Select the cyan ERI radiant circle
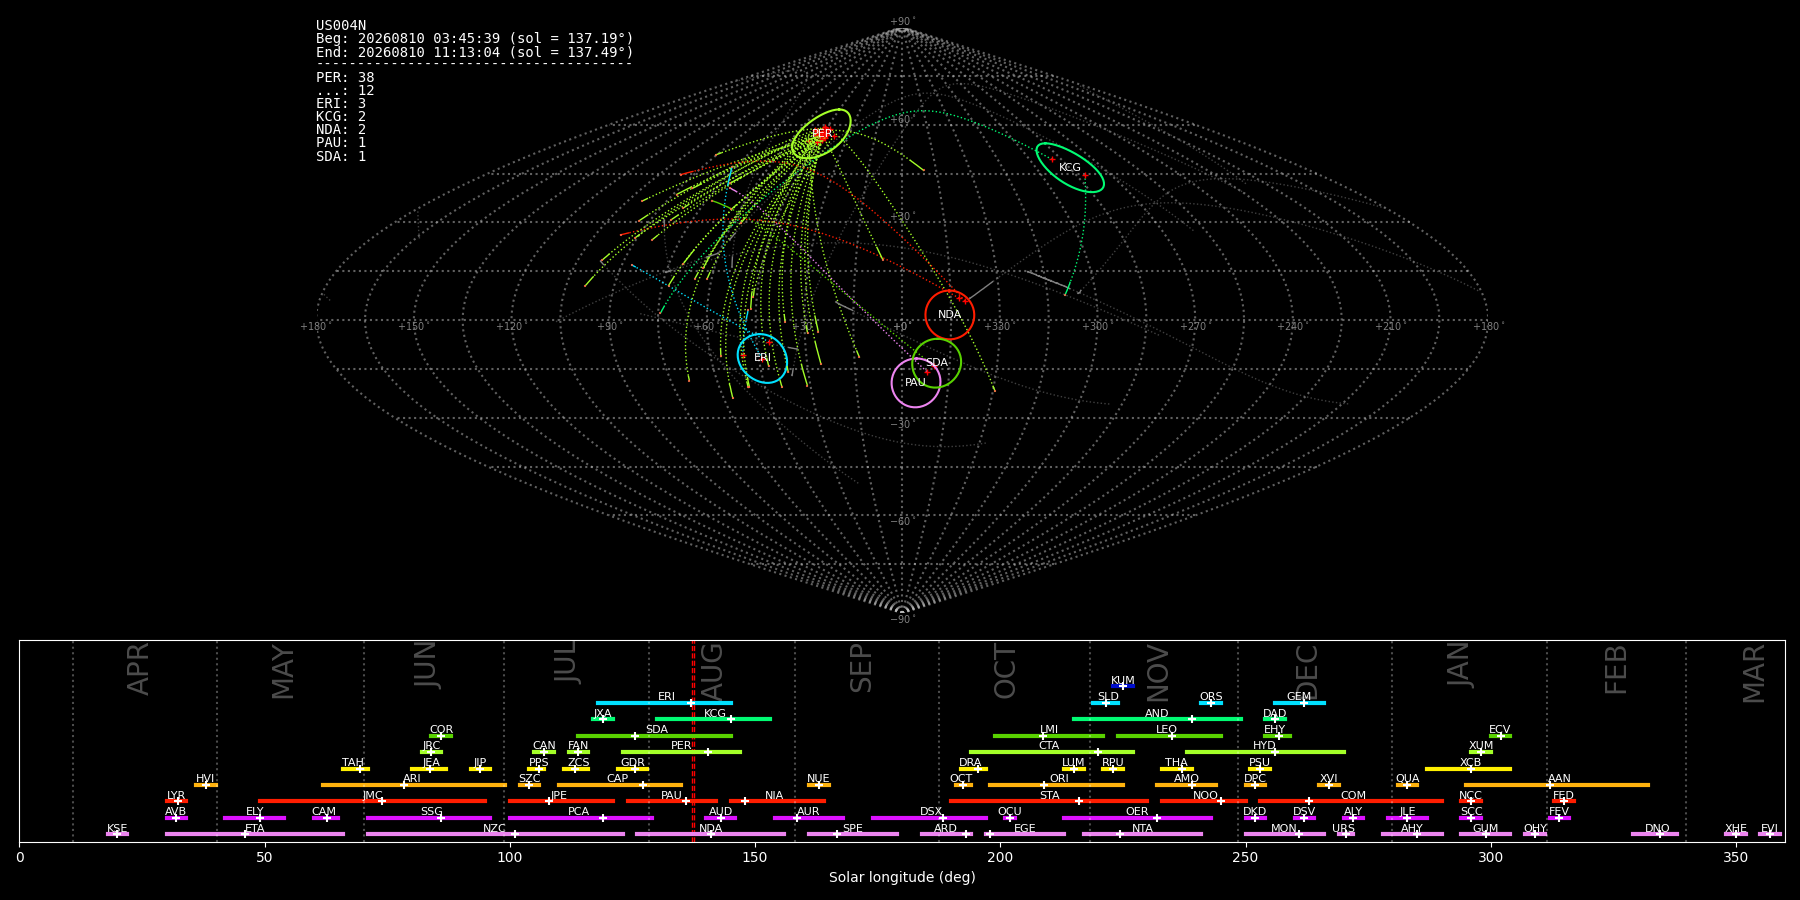1800x900 pixels. point(762,358)
